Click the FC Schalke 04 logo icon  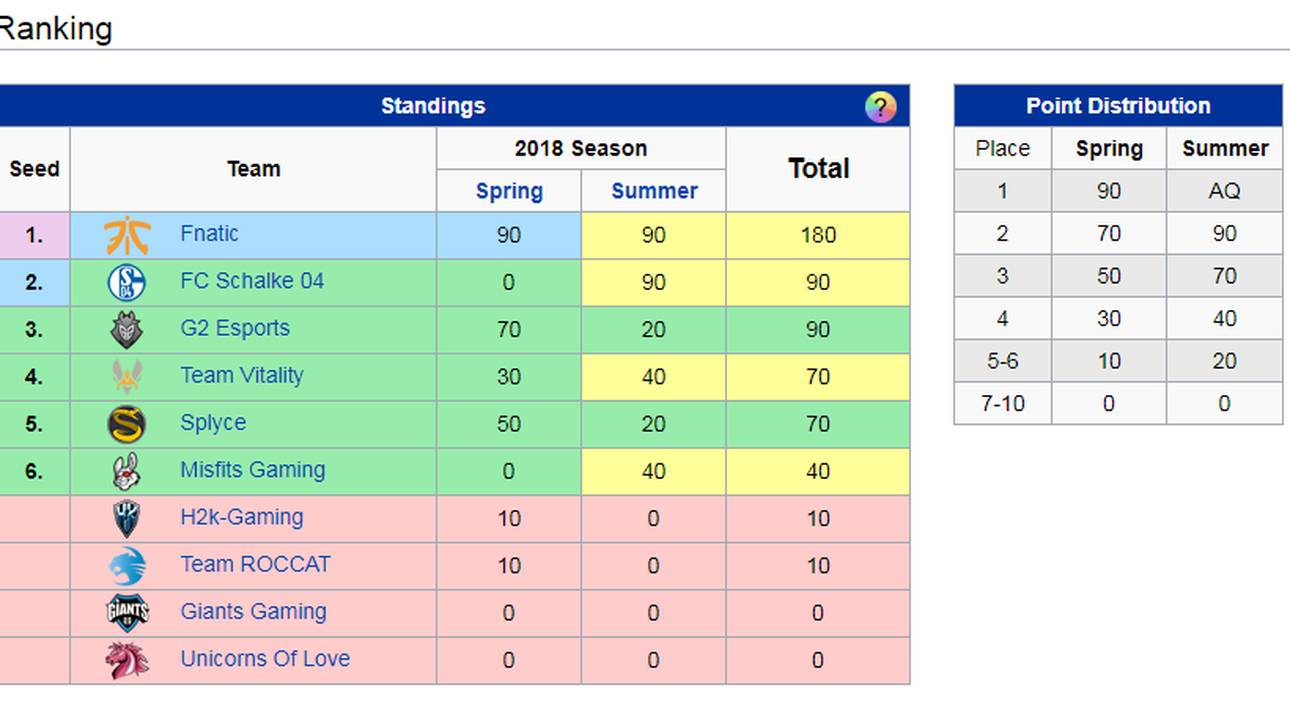pyautogui.click(x=126, y=282)
